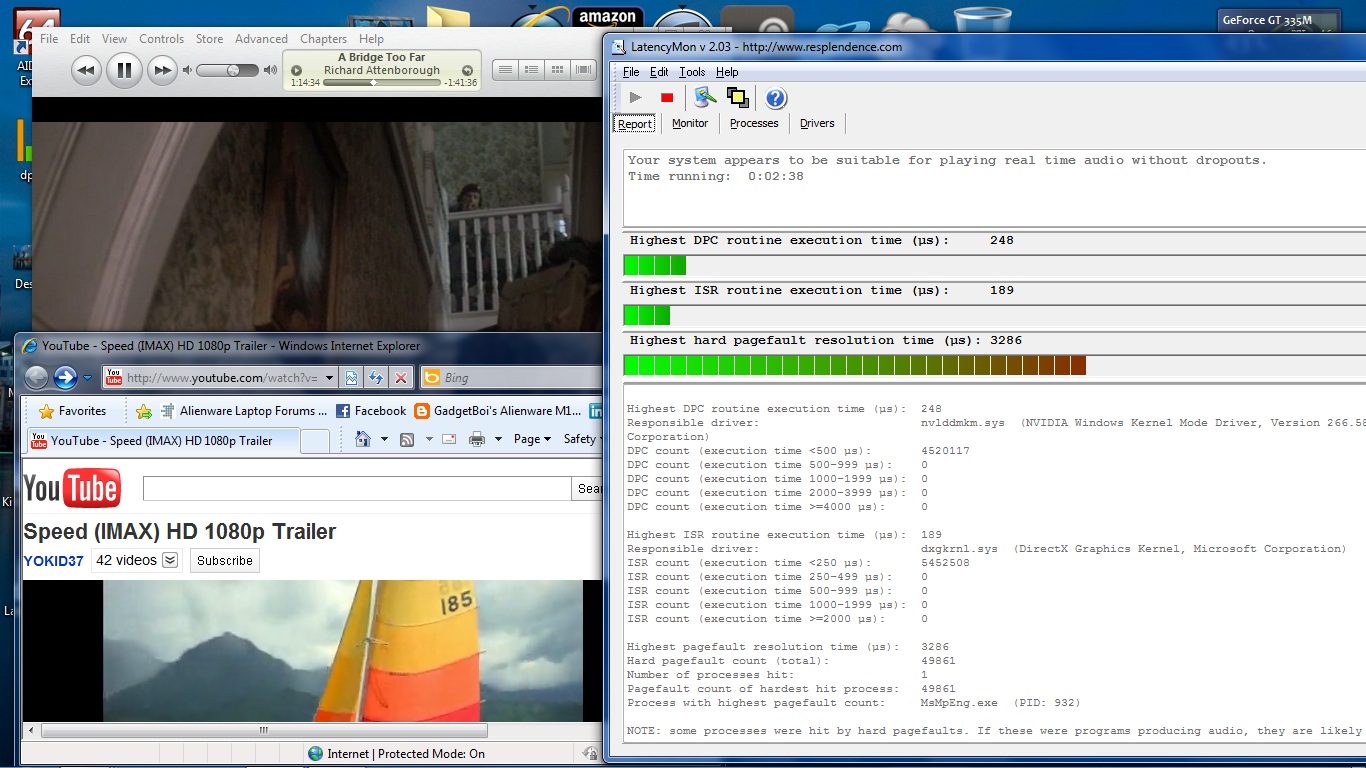Click IE compatibility view icon
This screenshot has height=768, width=1366.
352,378
